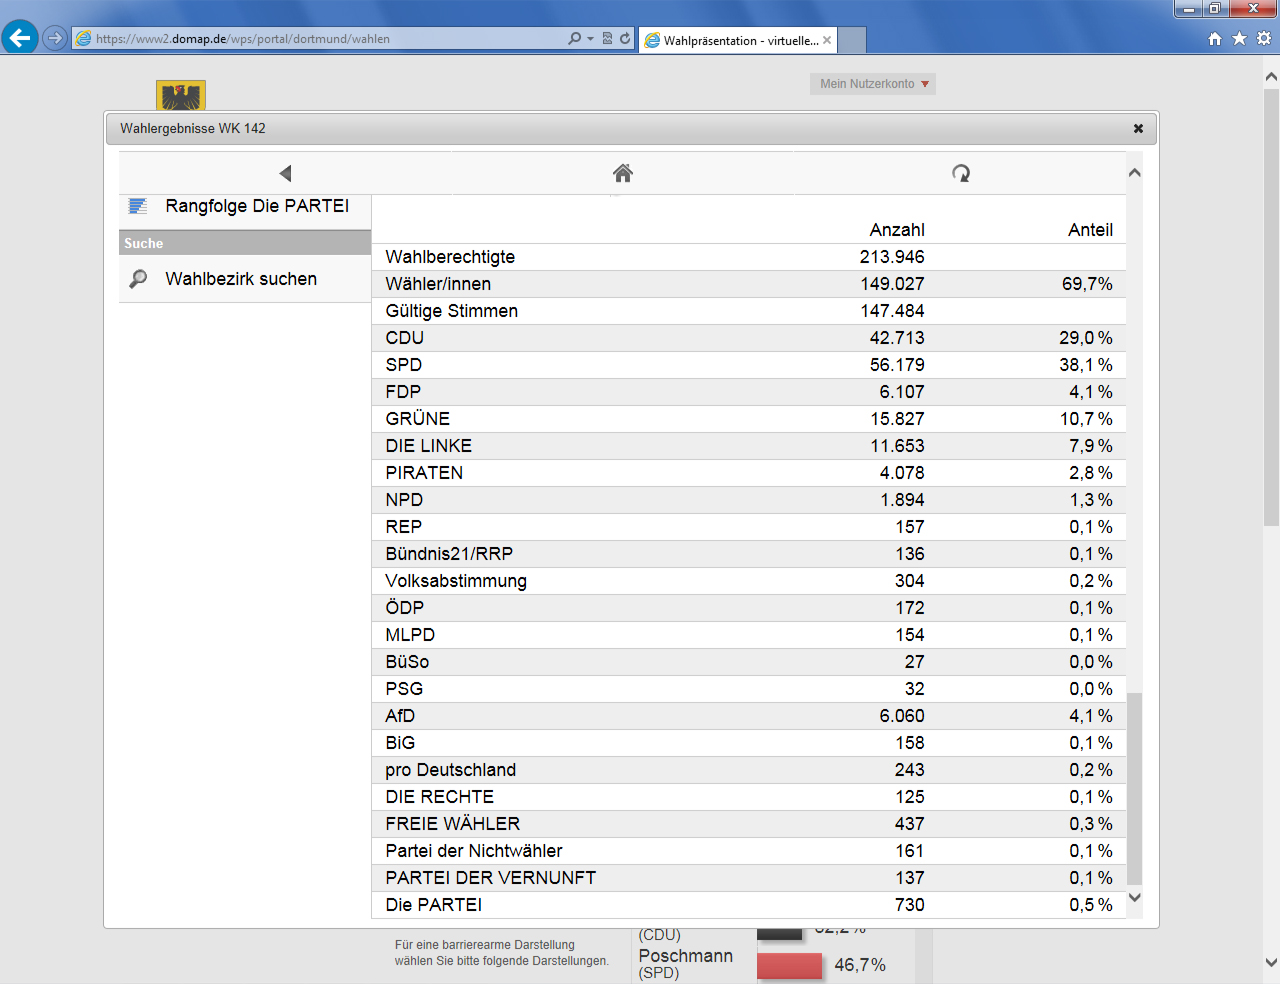The width and height of the screenshot is (1280, 984).
Task: Open the Mein Nutzerkonto dropdown
Action: point(873,84)
